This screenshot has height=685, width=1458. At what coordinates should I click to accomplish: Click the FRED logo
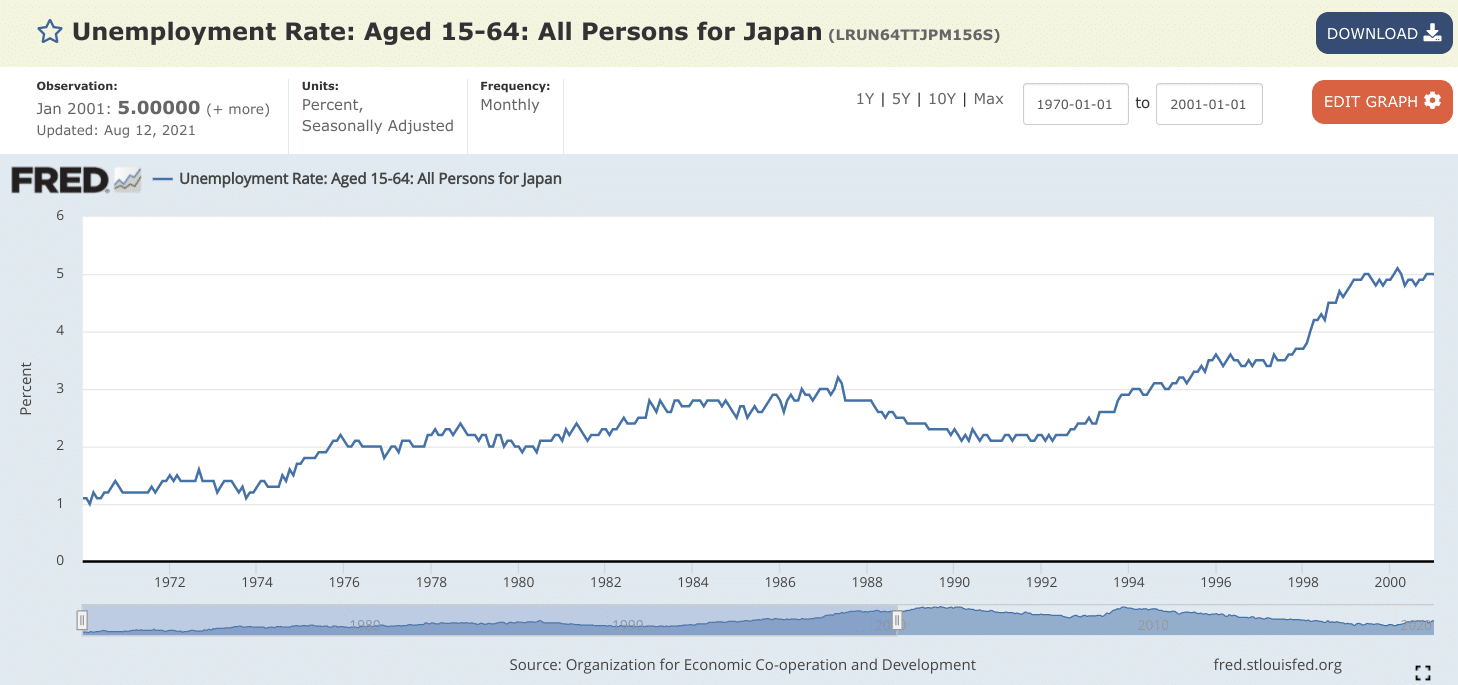(63, 179)
